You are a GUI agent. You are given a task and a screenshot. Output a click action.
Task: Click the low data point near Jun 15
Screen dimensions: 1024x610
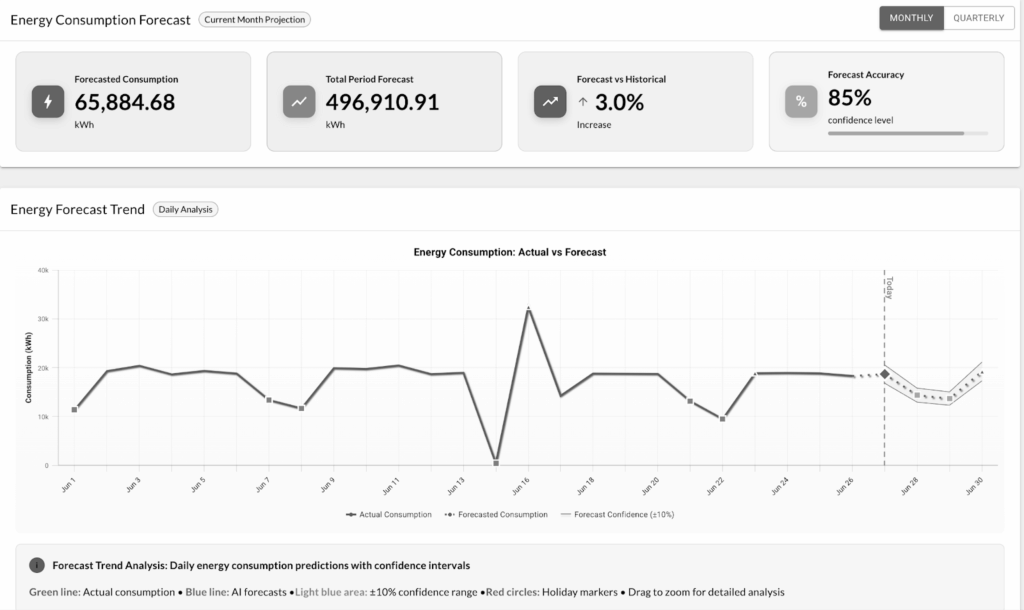496,463
